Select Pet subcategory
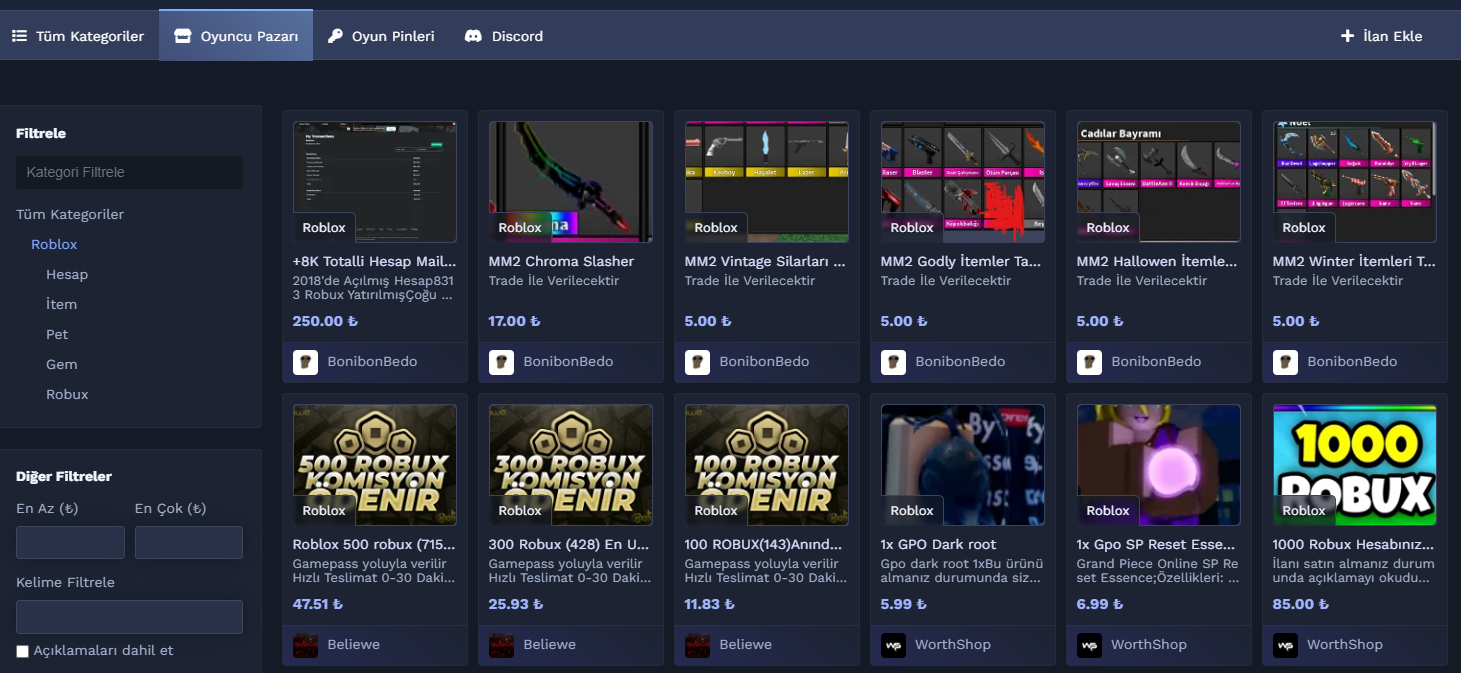Screen dimensions: 1461x673 57,334
